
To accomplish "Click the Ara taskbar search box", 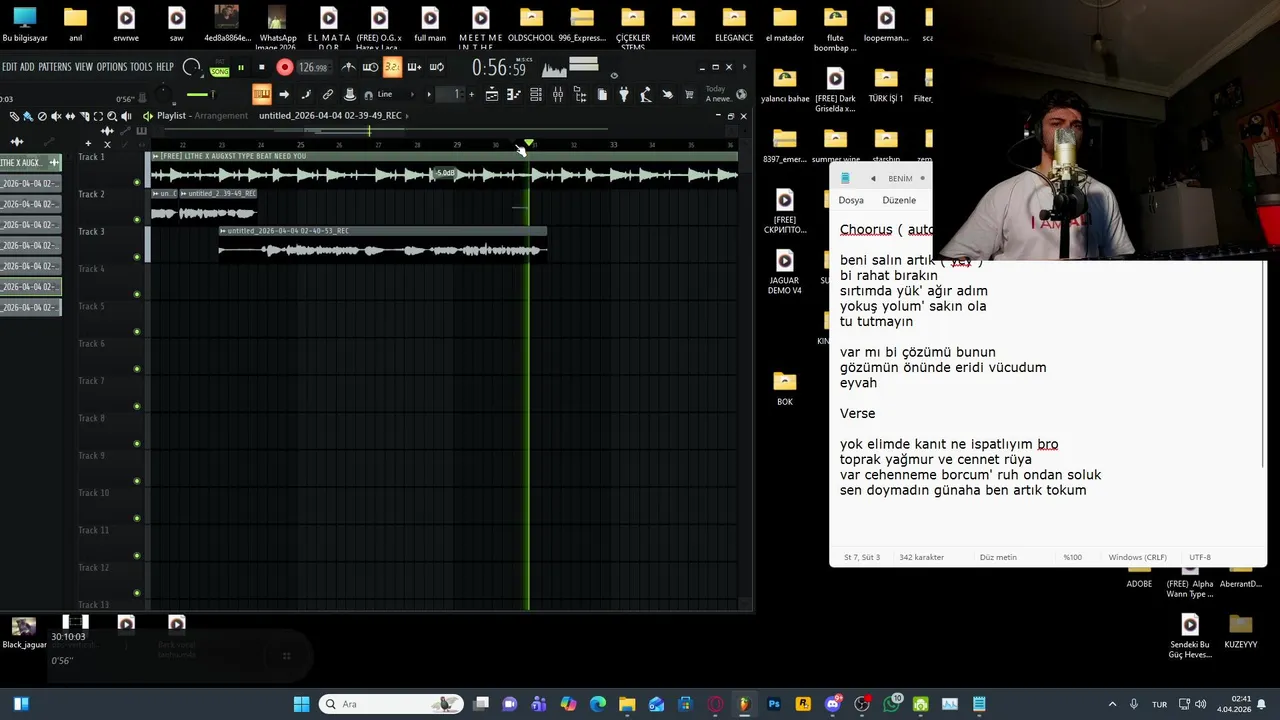I will pyautogui.click(x=392, y=704).
